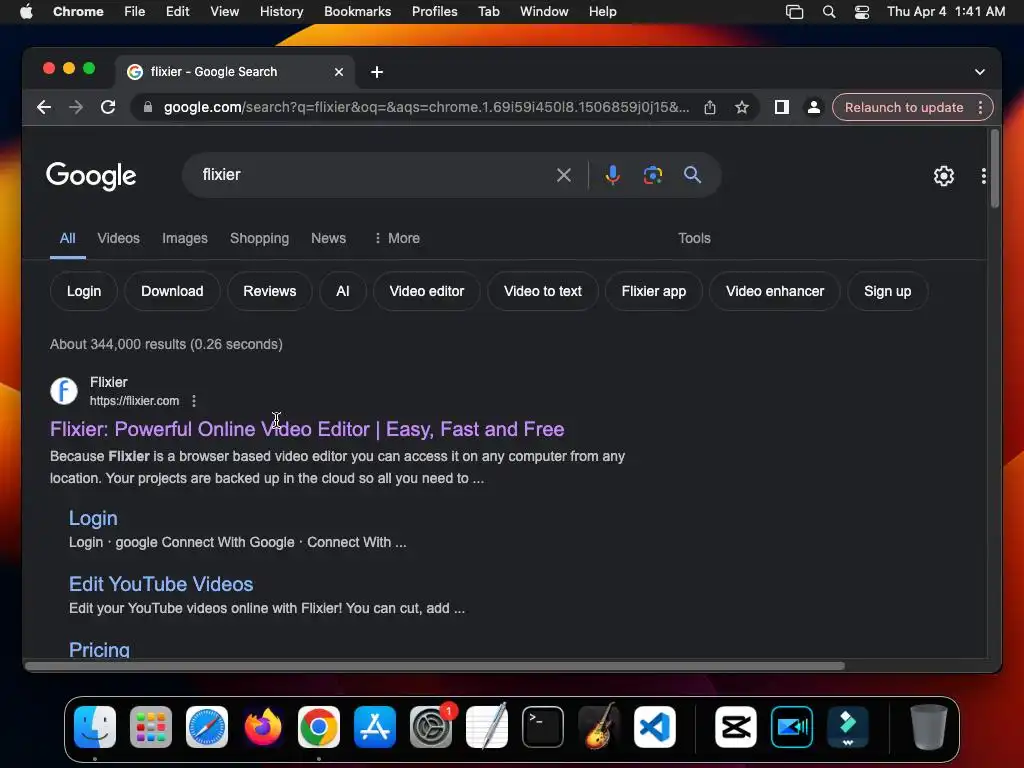Switch to the News results tab
1024x768 pixels.
[x=328, y=238]
